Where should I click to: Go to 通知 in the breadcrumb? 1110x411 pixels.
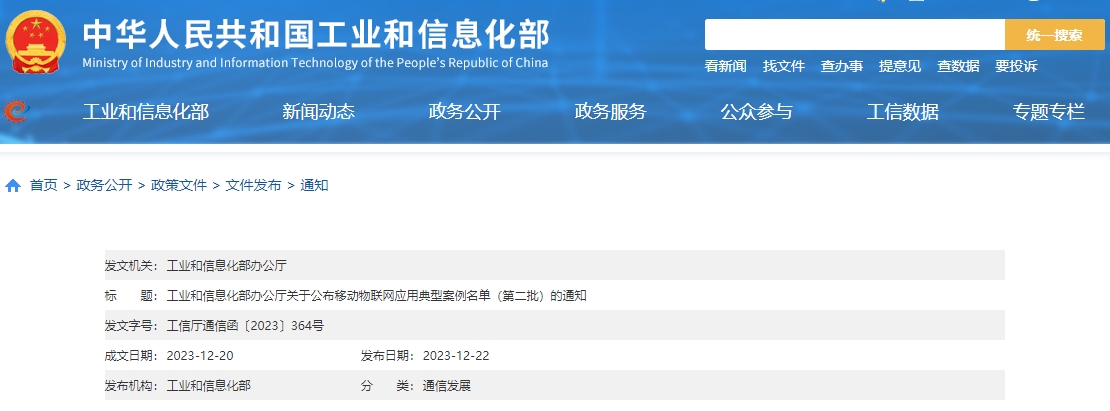tap(314, 186)
